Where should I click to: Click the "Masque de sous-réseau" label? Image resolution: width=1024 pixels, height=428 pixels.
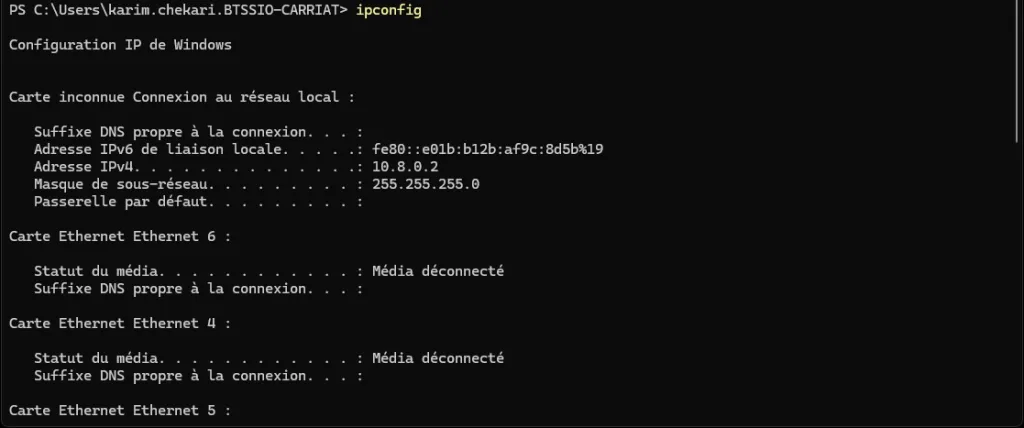click(116, 185)
